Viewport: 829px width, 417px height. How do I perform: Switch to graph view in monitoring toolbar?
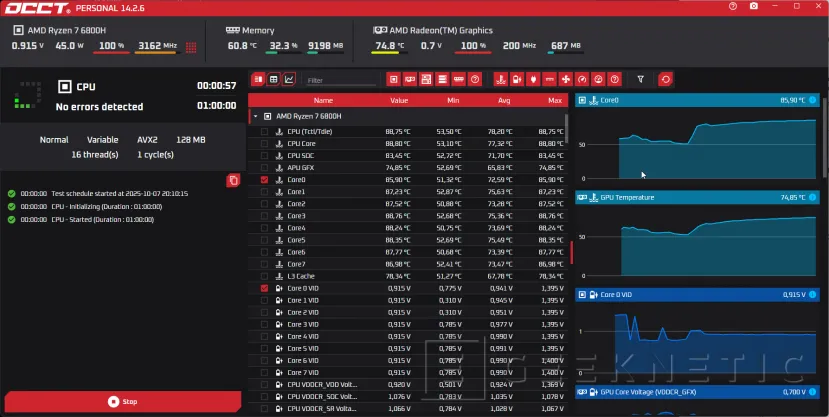tap(290, 79)
